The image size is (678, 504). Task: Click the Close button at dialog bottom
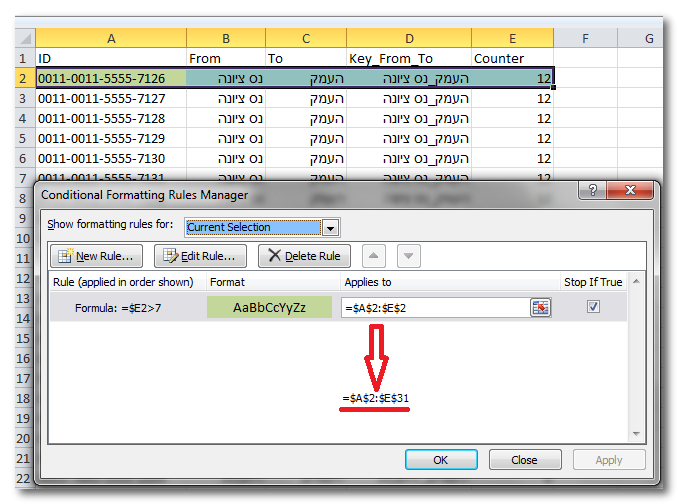pyautogui.click(x=523, y=460)
